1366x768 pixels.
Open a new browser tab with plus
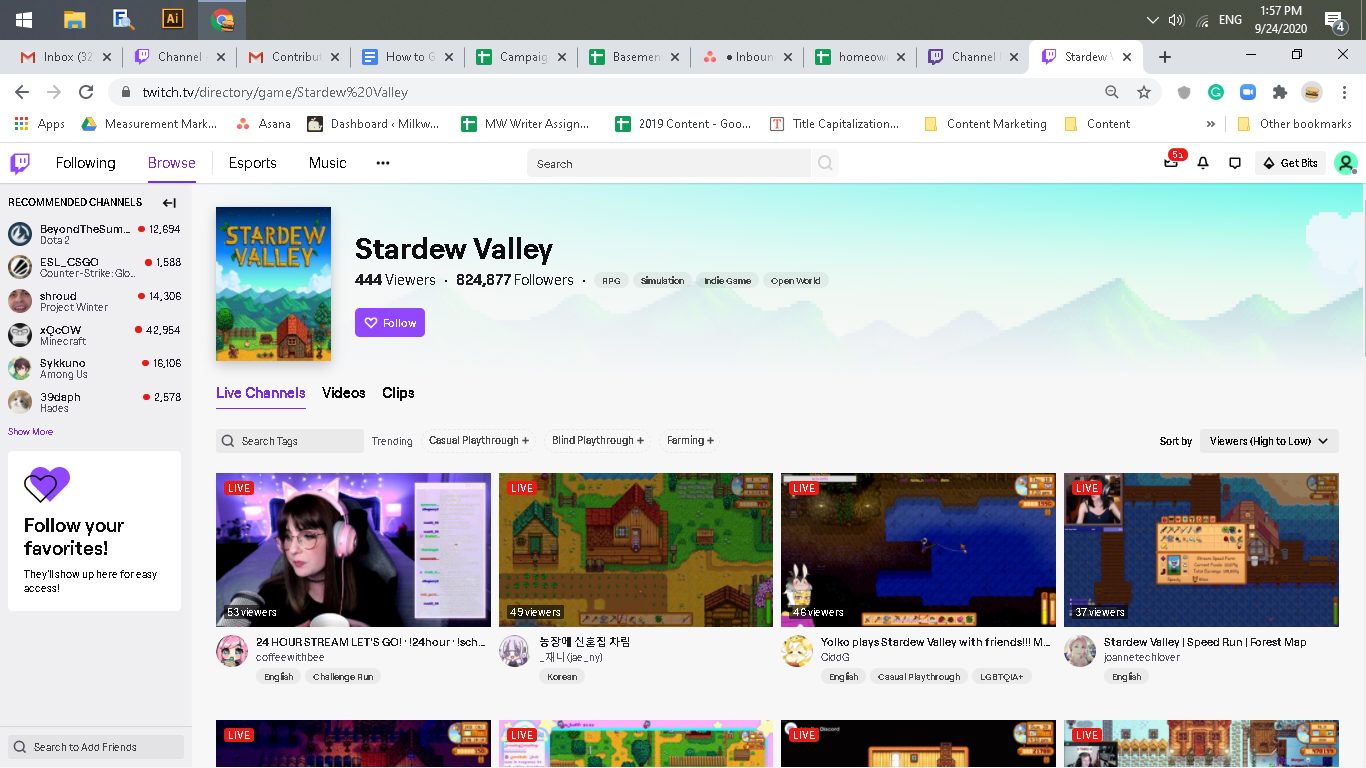[x=1165, y=57]
